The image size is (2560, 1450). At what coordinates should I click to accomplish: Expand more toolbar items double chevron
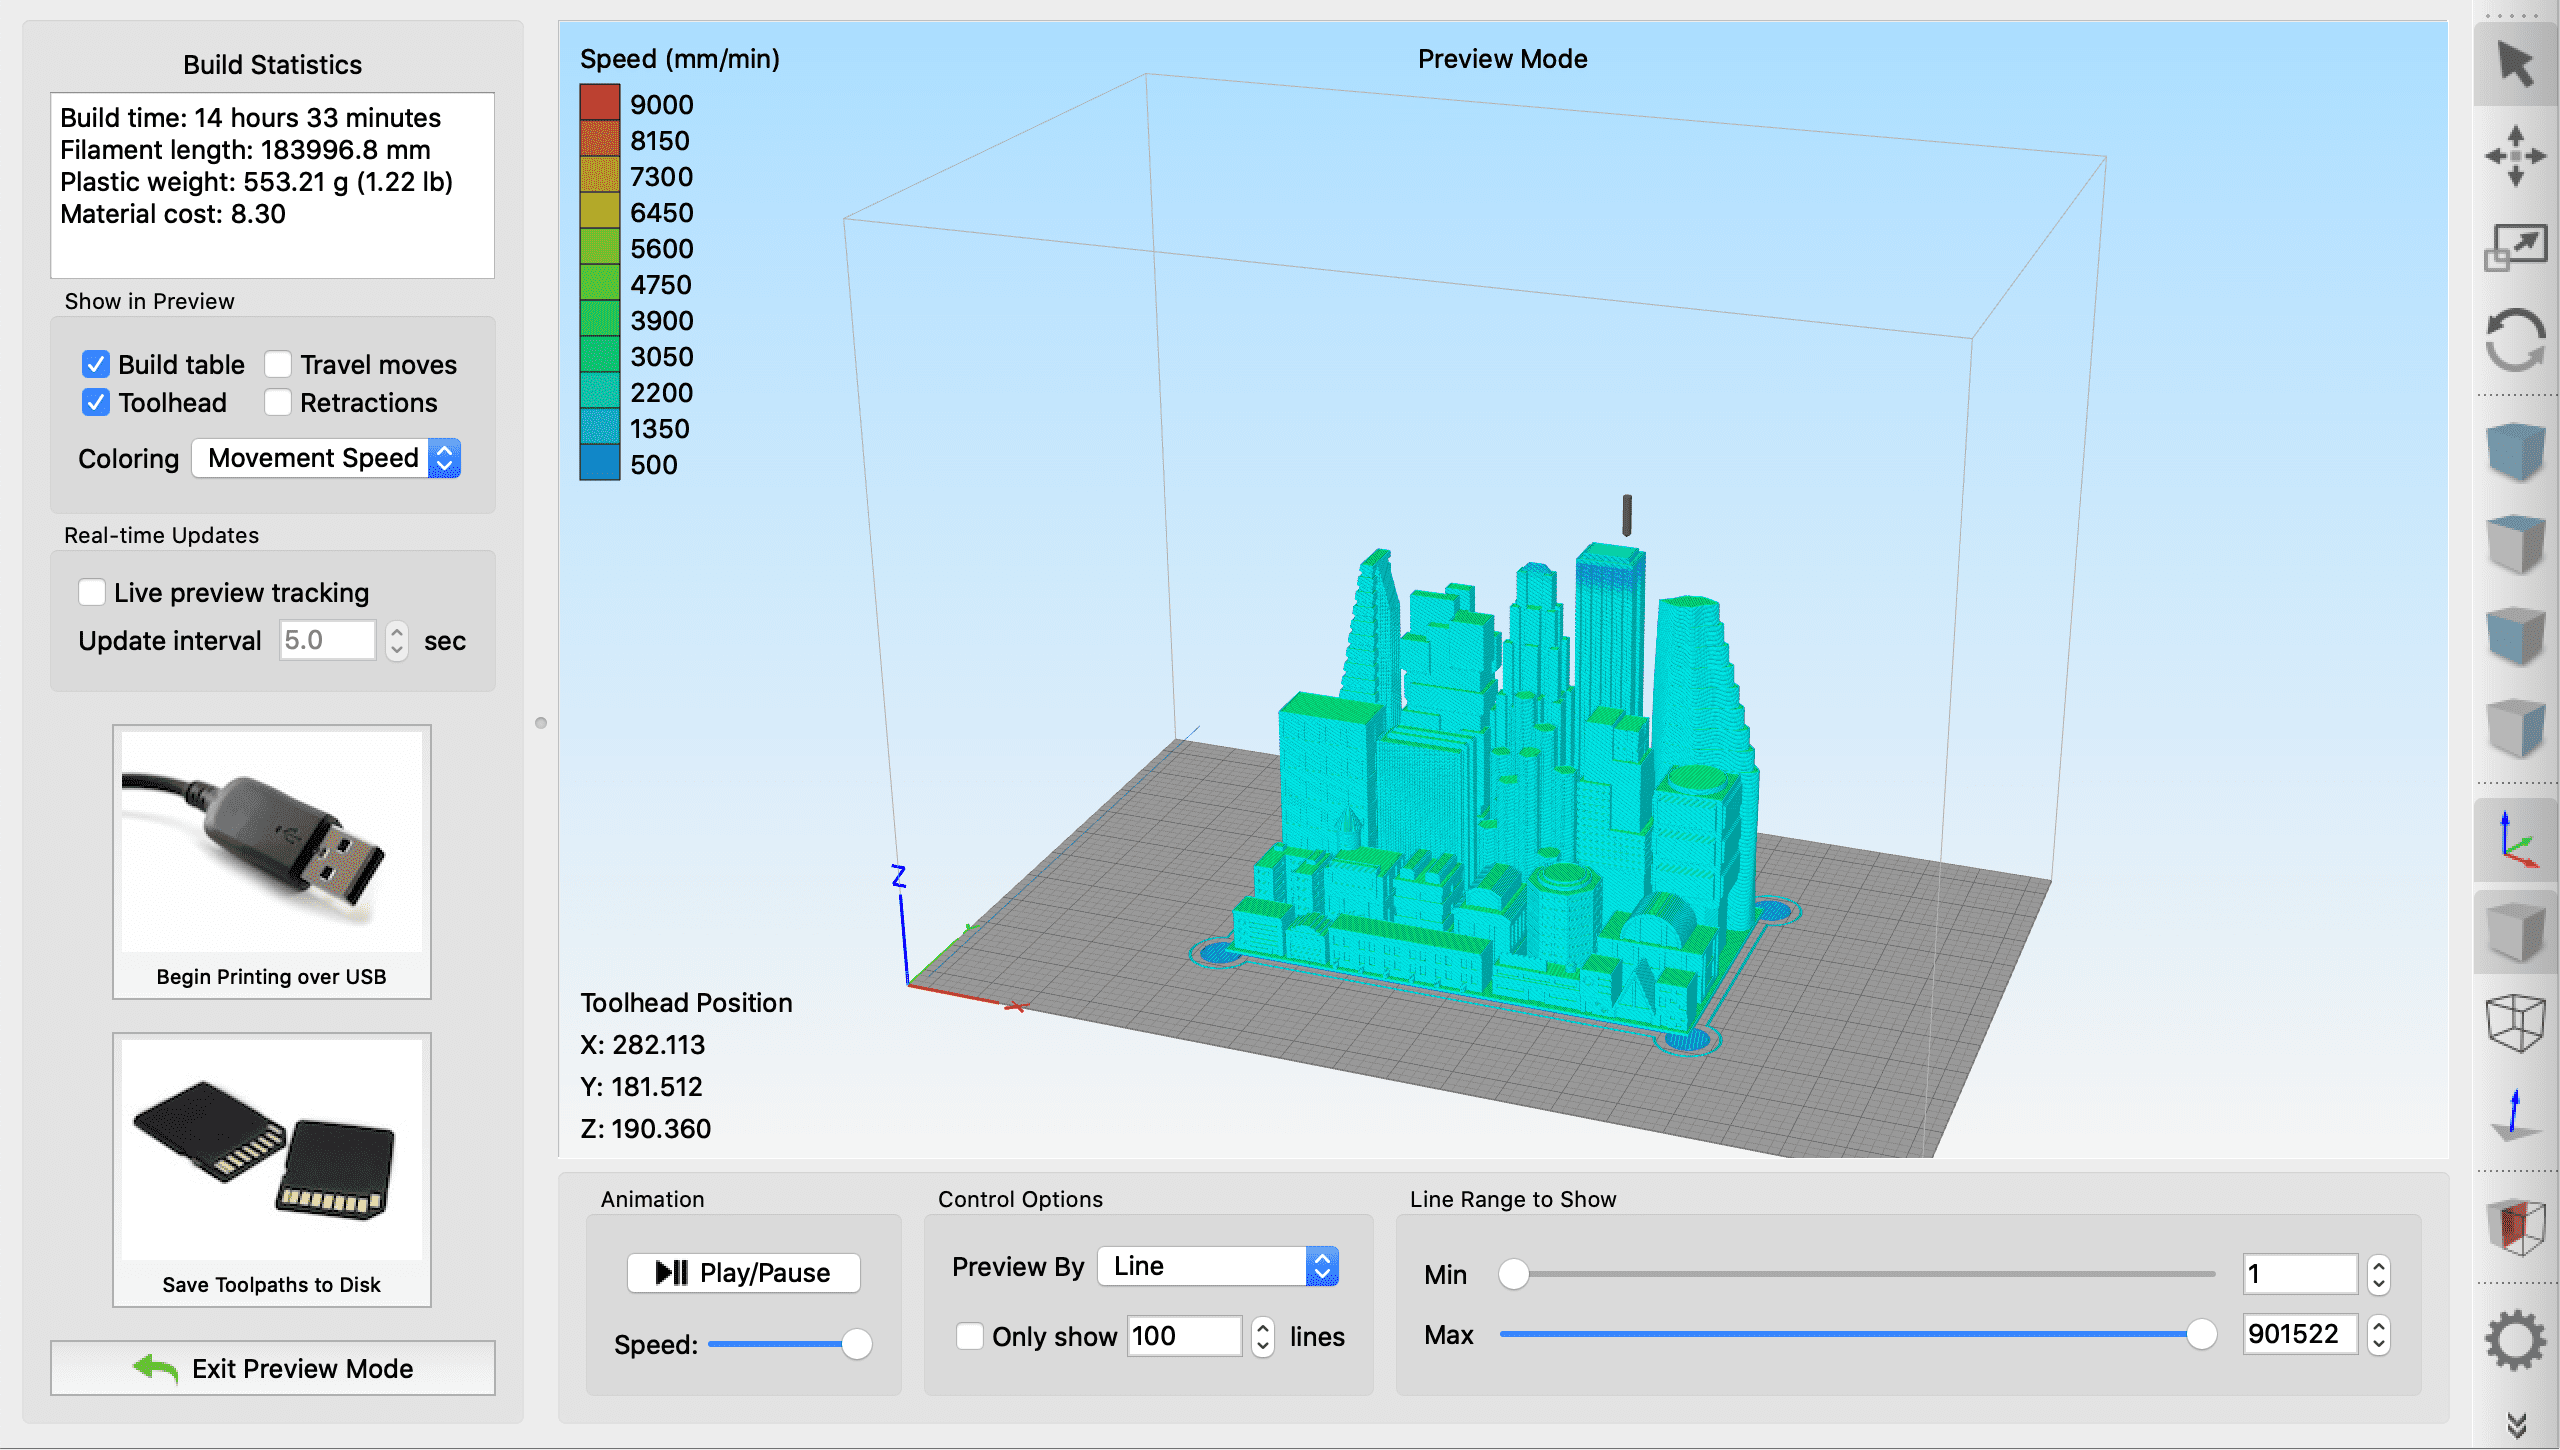(x=2515, y=1424)
